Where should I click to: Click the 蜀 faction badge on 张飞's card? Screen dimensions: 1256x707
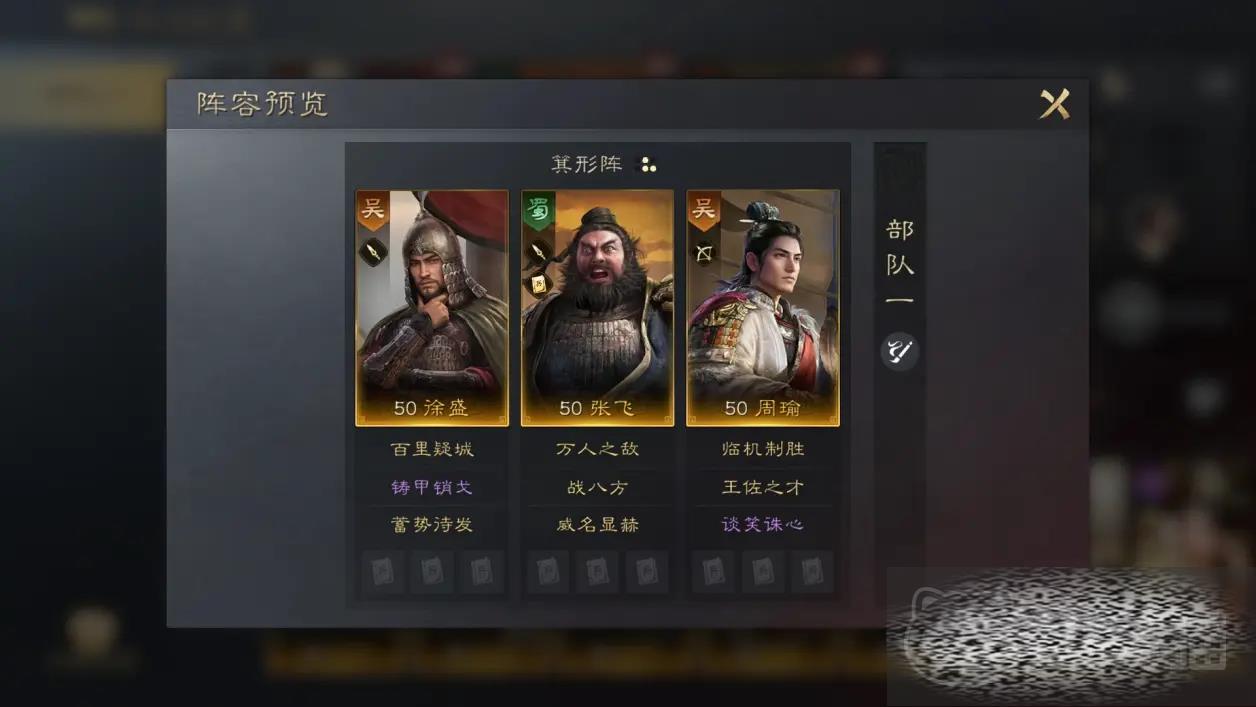tap(539, 210)
